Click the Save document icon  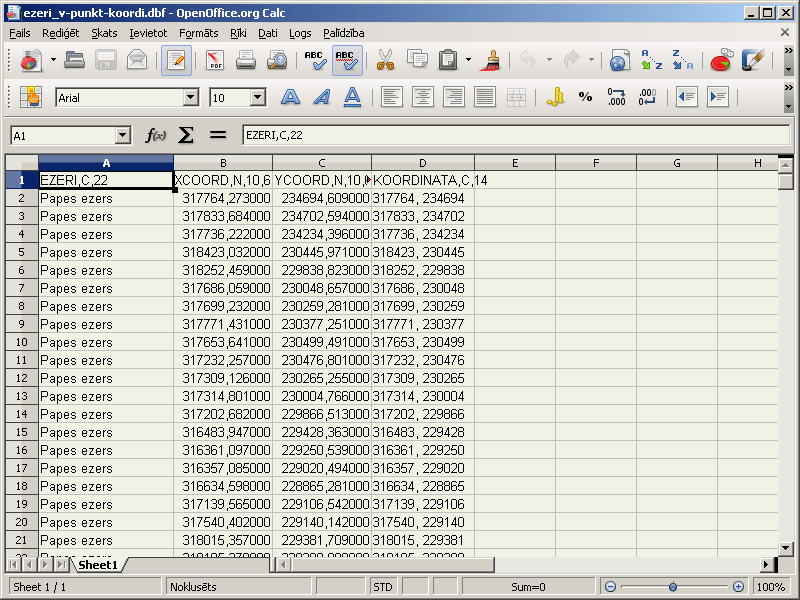coord(106,61)
